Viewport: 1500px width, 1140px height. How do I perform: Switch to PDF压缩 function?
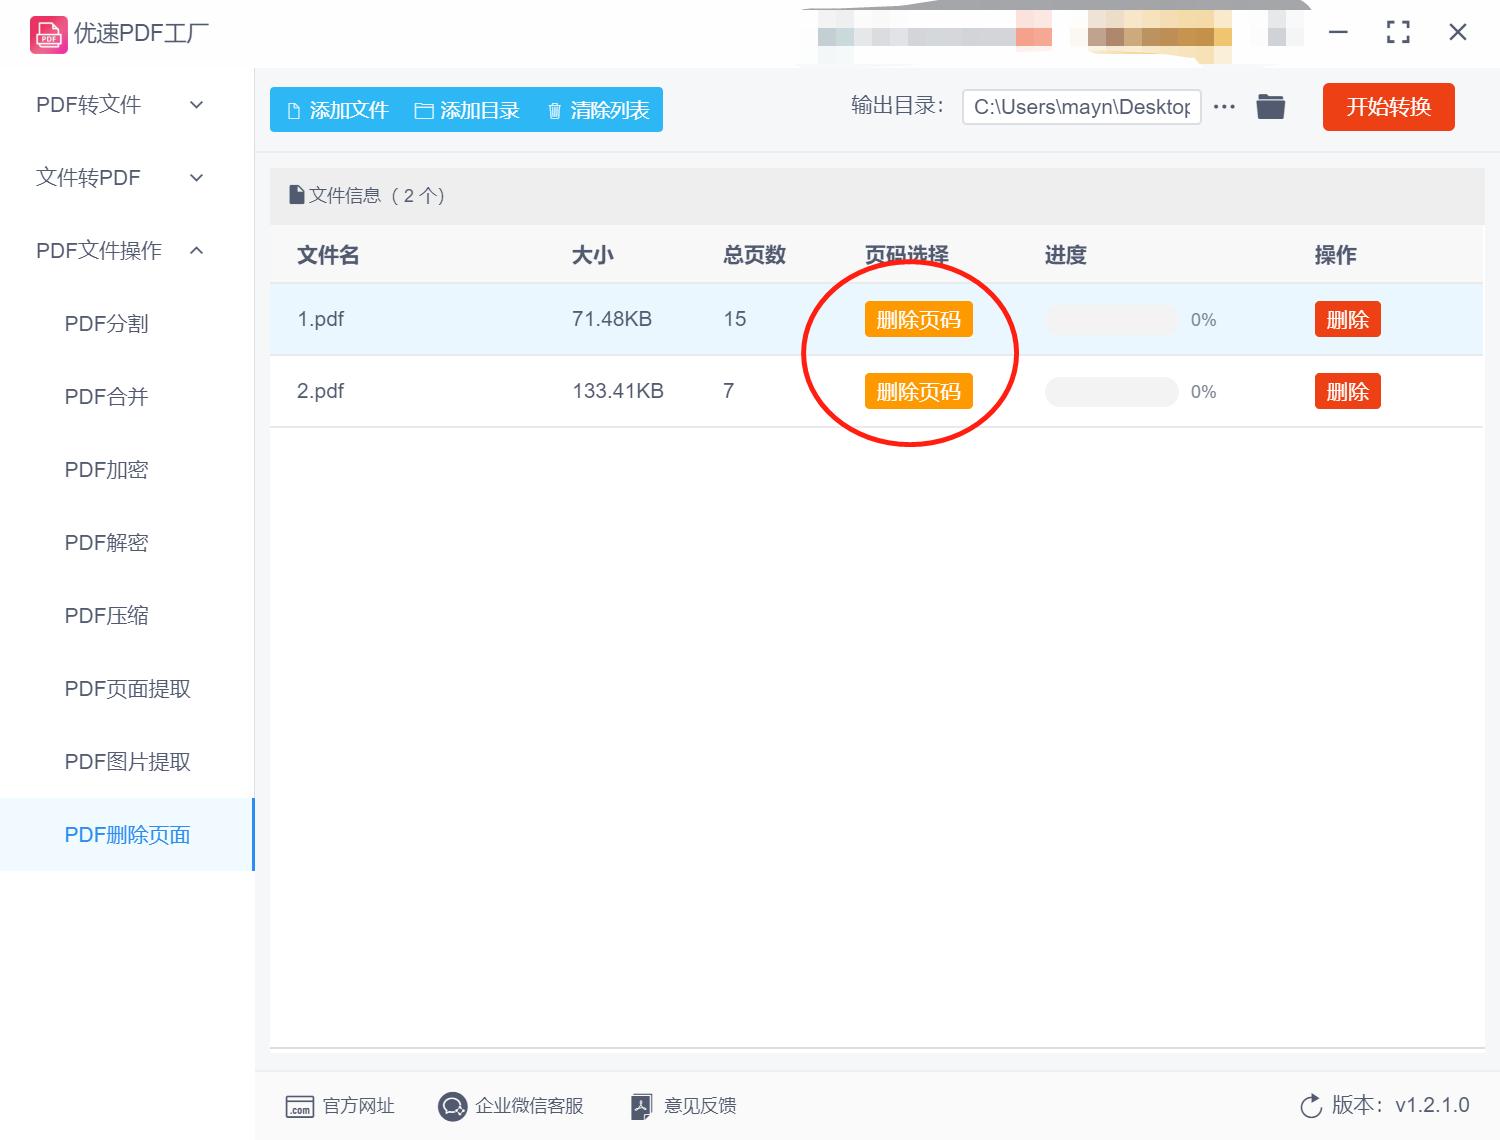106,615
